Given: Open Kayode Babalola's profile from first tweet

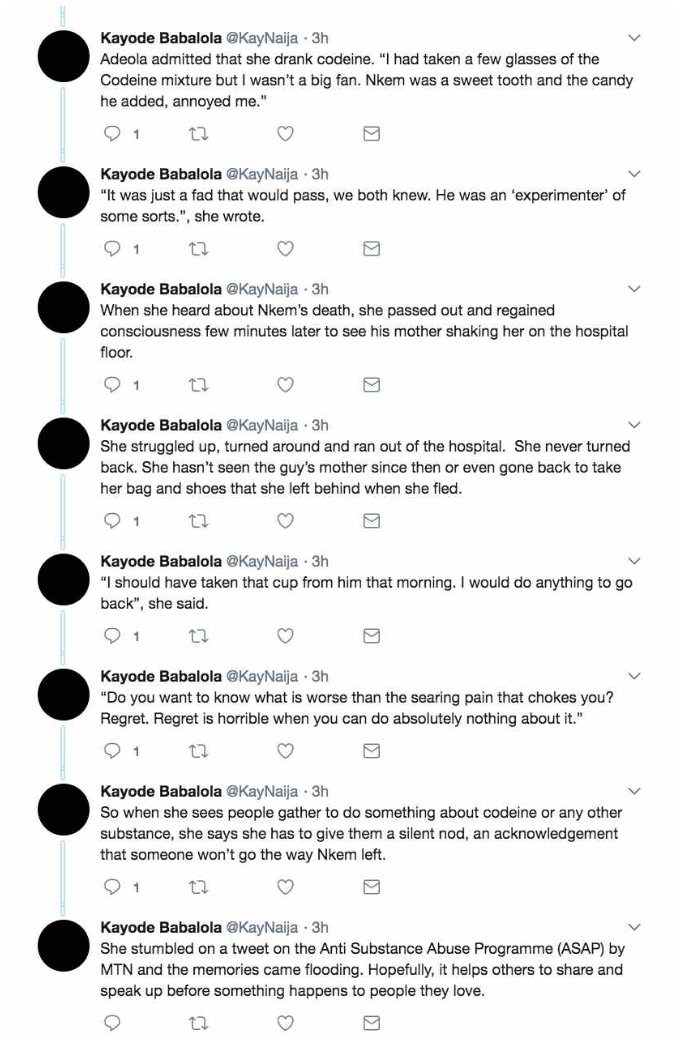Looking at the screenshot, I should coord(161,38).
